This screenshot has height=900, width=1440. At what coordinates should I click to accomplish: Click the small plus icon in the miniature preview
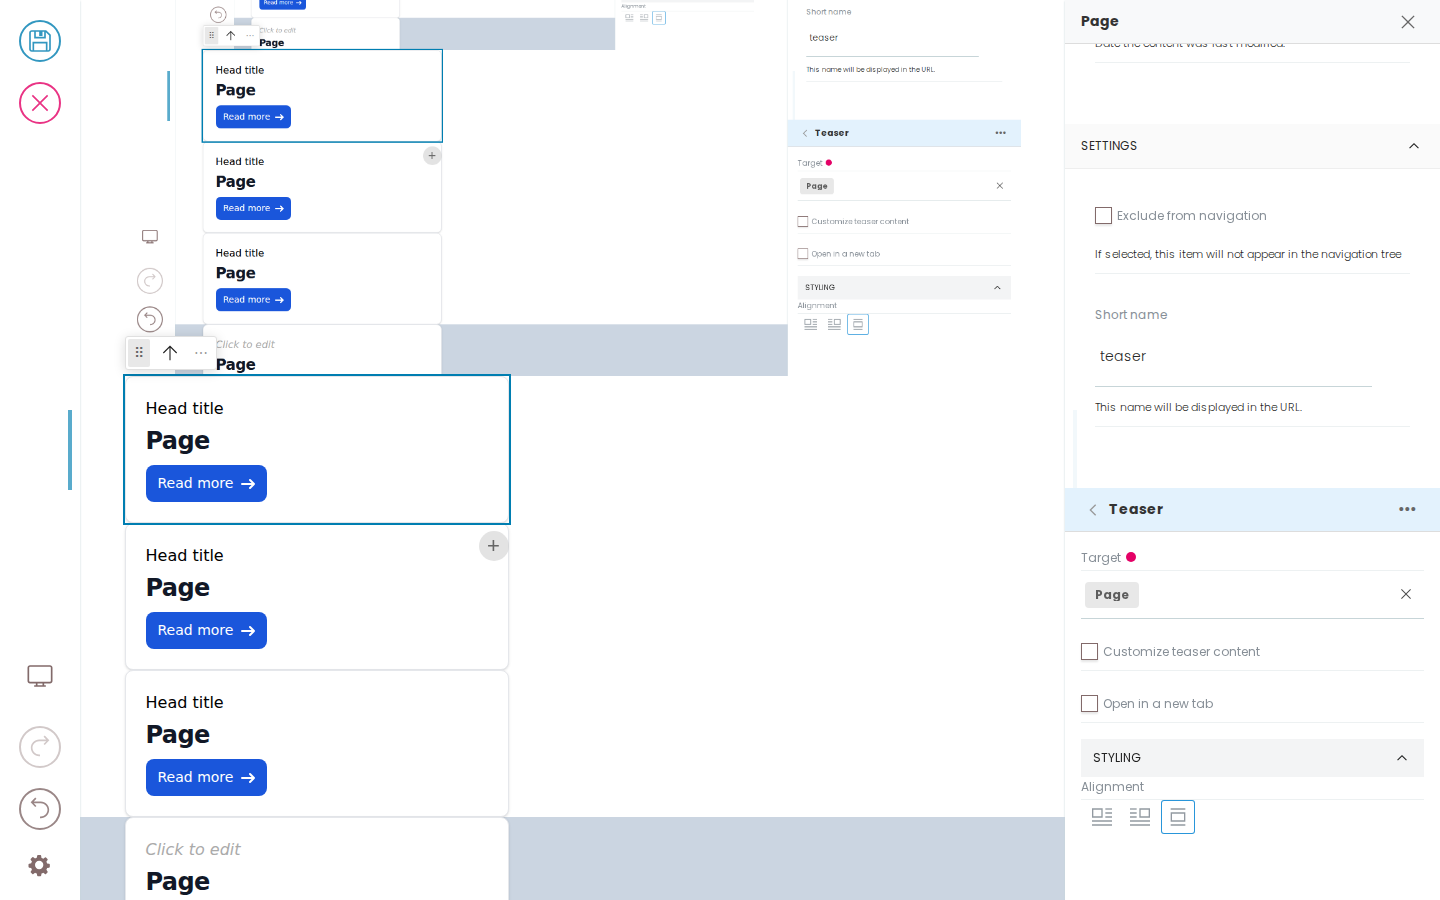[432, 156]
